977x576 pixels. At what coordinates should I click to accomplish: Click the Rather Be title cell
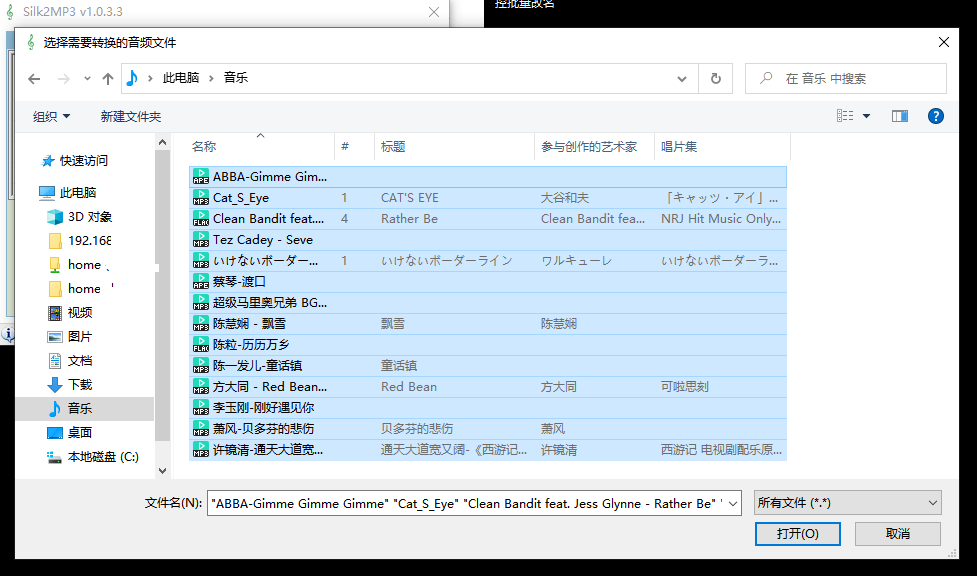(409, 219)
